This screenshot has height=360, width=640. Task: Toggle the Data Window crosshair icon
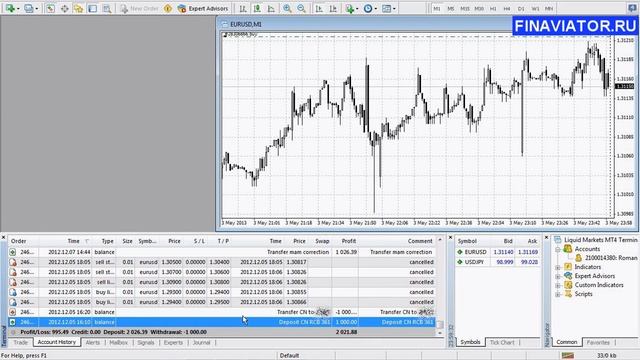pyautogui.click(x=64, y=8)
